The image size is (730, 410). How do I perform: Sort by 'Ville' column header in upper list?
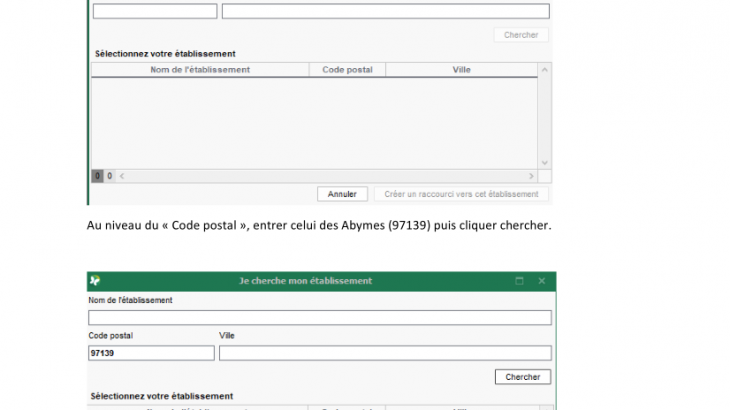tap(461, 70)
